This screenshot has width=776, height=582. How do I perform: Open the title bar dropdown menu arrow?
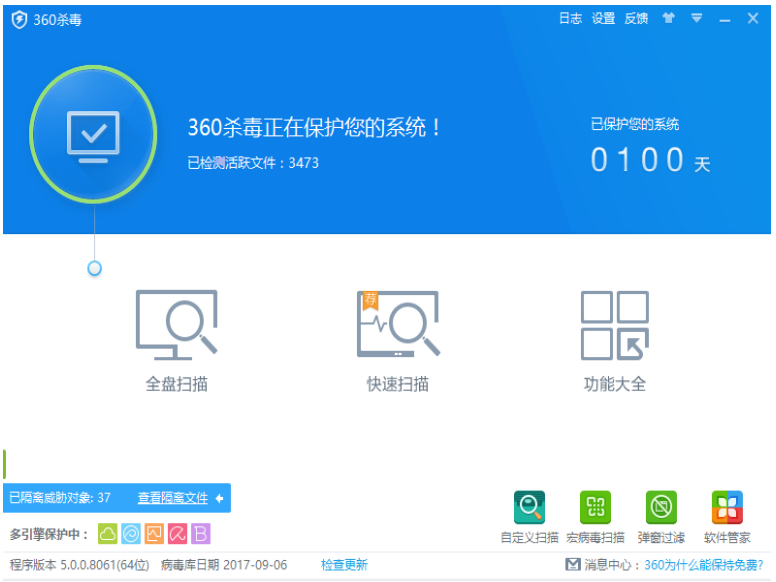pos(696,19)
